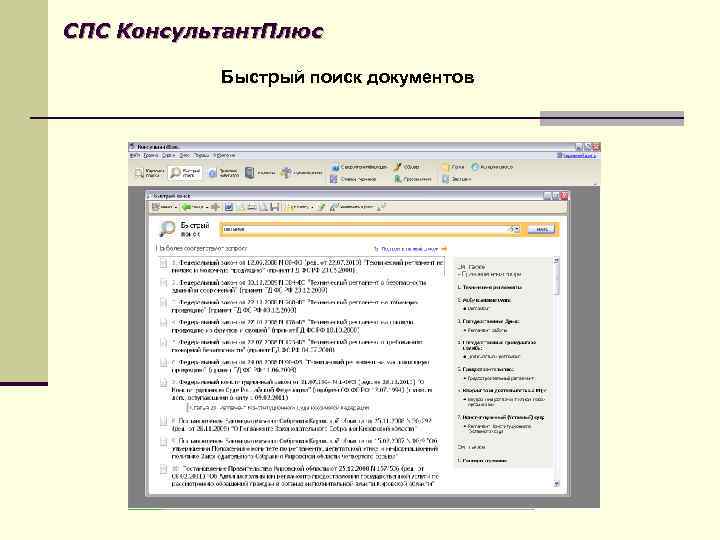720x540 pixels.
Task: Open Folders (Папки) in main toolbar
Action: pos(453,167)
